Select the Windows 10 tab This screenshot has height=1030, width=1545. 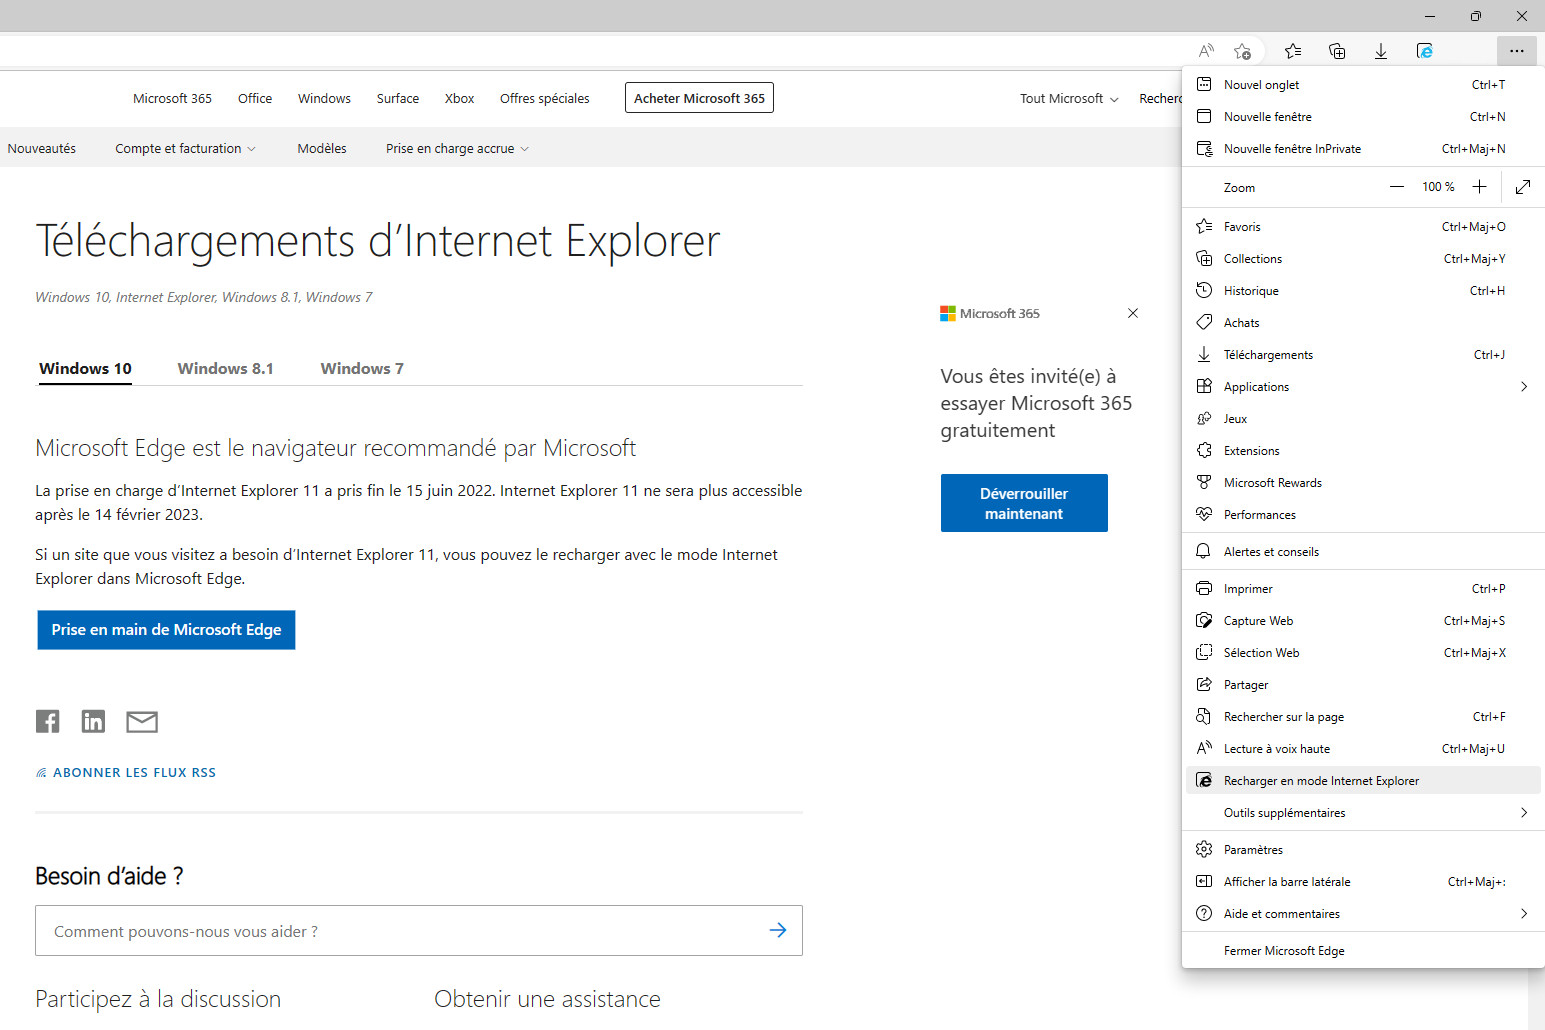point(85,369)
